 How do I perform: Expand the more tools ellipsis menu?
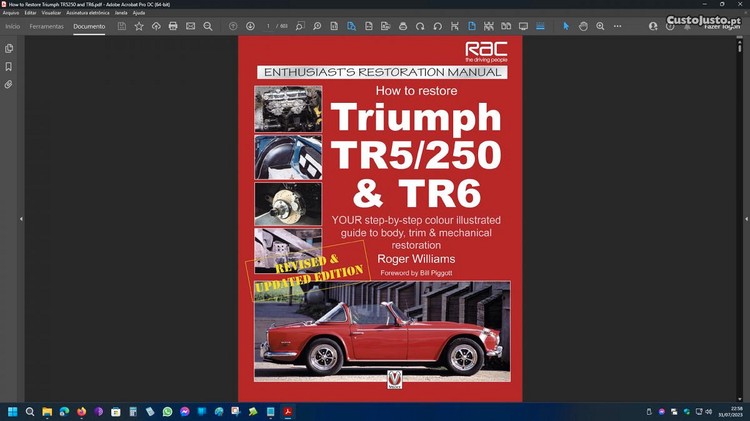point(619,26)
